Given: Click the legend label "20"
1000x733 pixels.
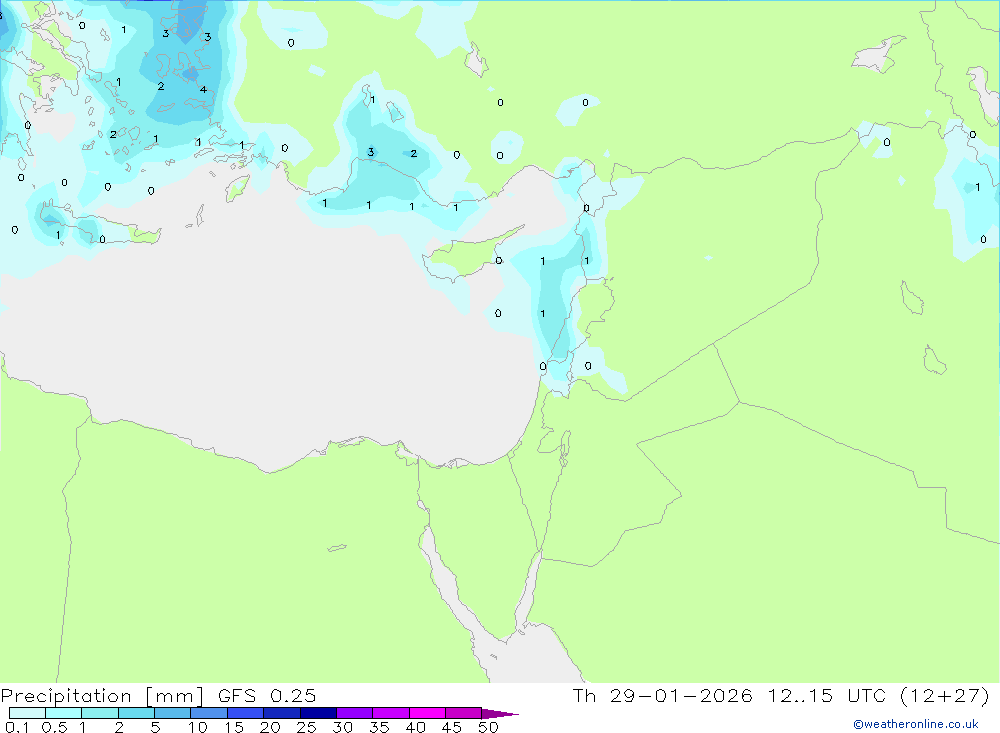Looking at the screenshot, I should pos(270,727).
